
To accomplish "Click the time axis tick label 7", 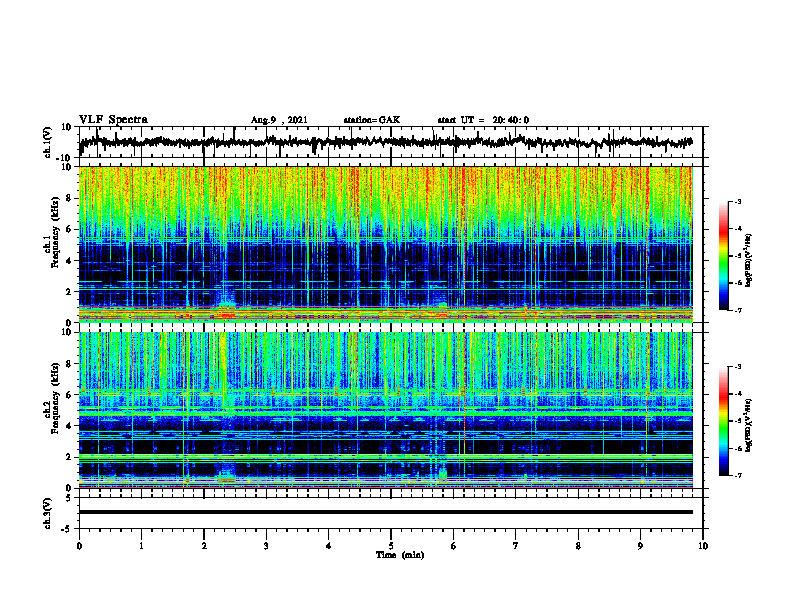I will point(516,546).
